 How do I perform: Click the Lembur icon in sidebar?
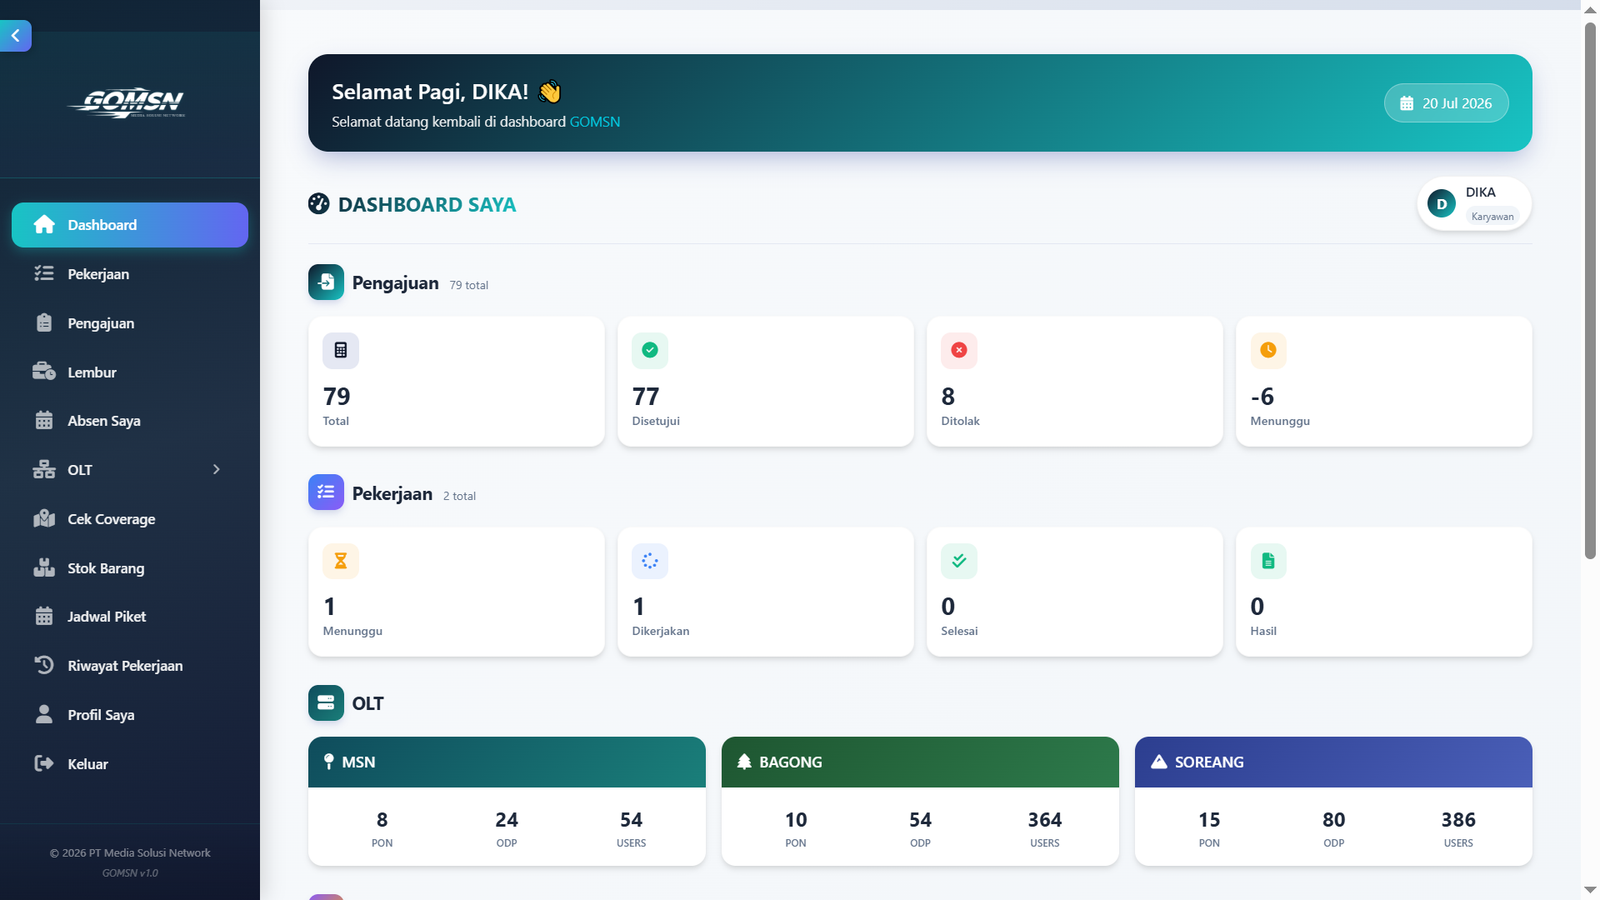point(44,372)
